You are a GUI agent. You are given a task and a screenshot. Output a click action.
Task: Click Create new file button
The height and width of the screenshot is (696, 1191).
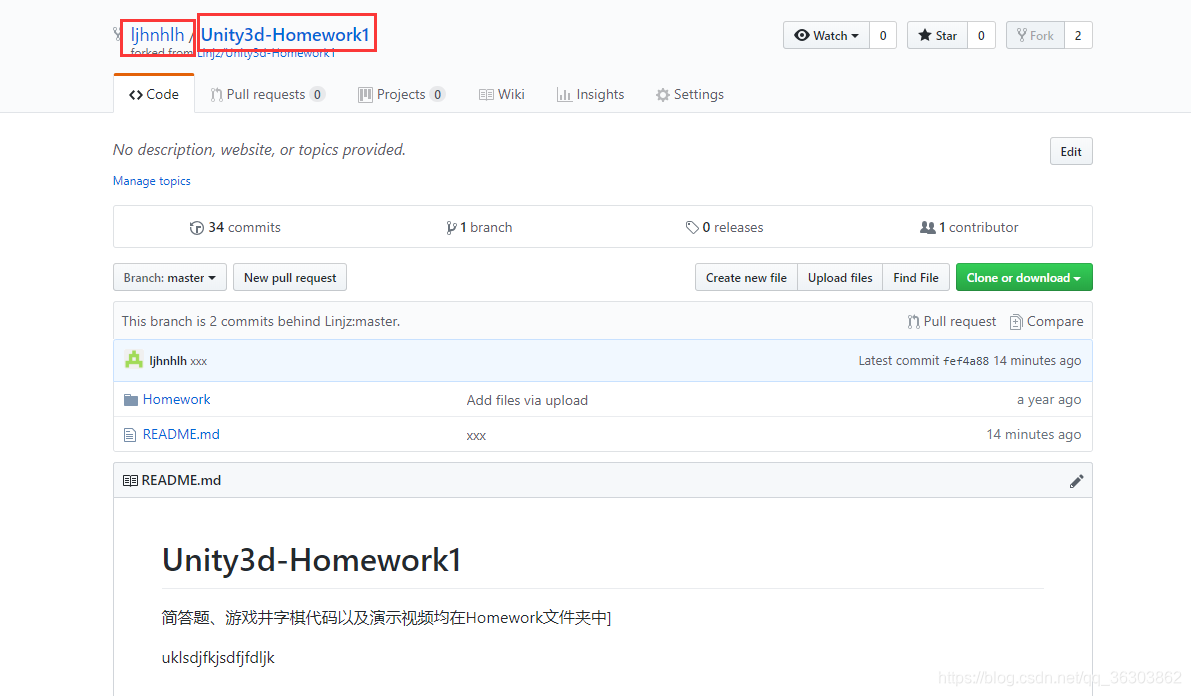(746, 277)
